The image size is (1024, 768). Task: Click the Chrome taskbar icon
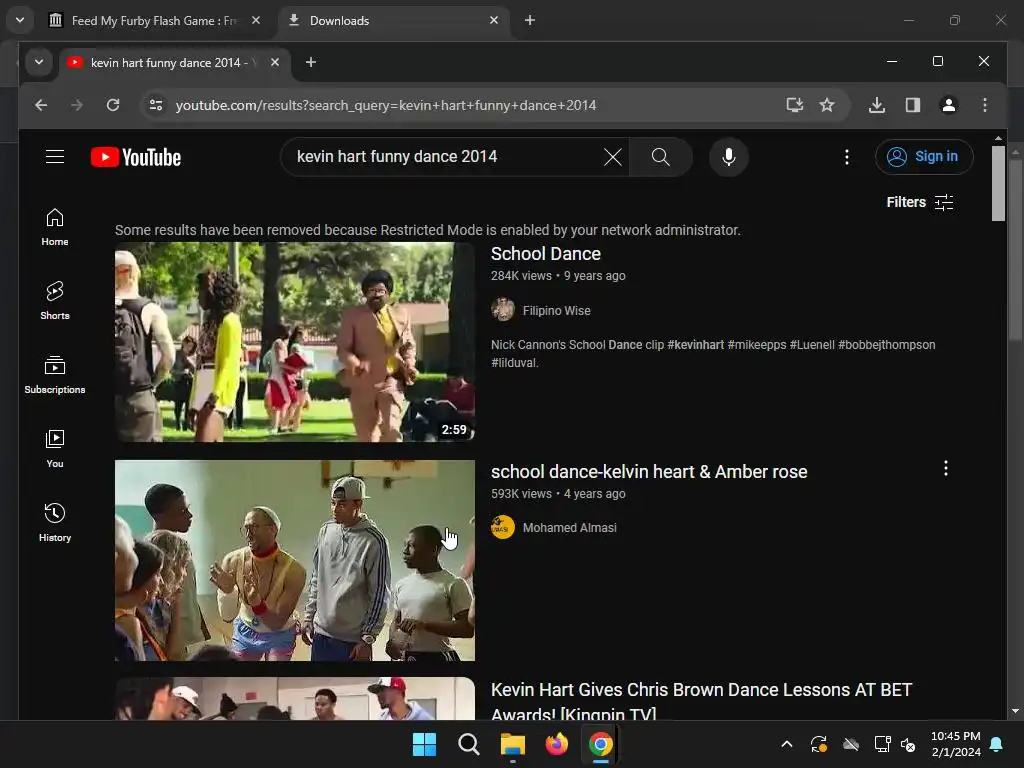(600, 744)
